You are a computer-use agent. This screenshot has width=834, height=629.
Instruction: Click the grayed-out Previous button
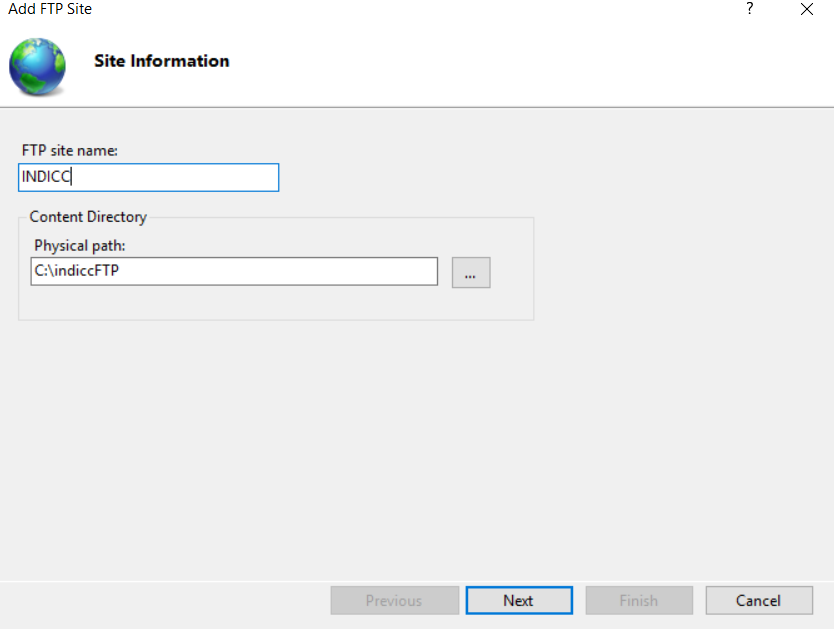[x=393, y=600]
